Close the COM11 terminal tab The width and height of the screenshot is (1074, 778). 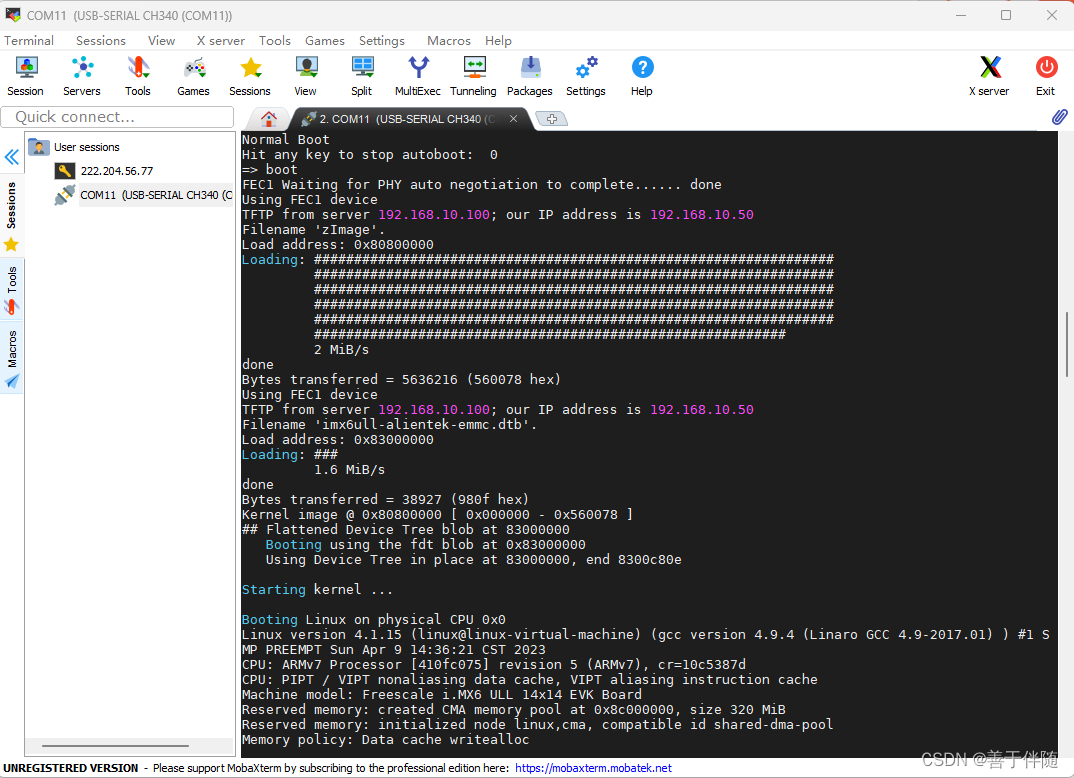[513, 118]
